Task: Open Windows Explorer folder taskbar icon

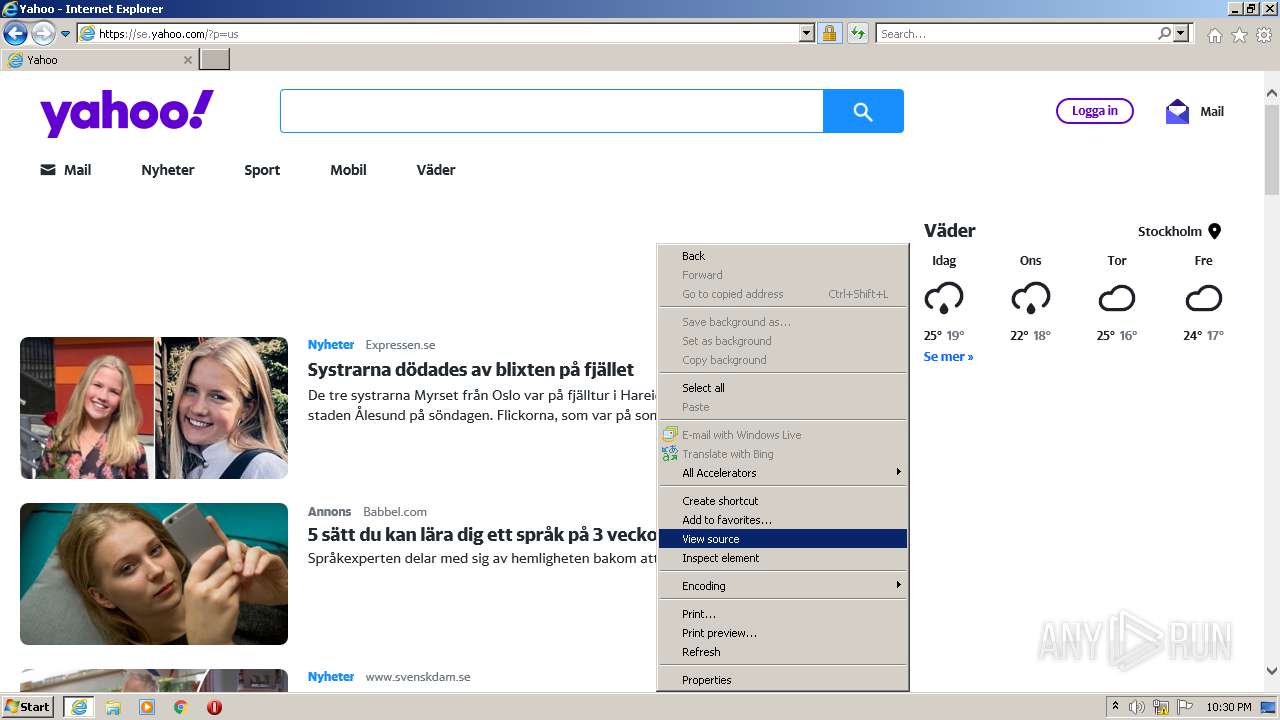Action: 113,707
